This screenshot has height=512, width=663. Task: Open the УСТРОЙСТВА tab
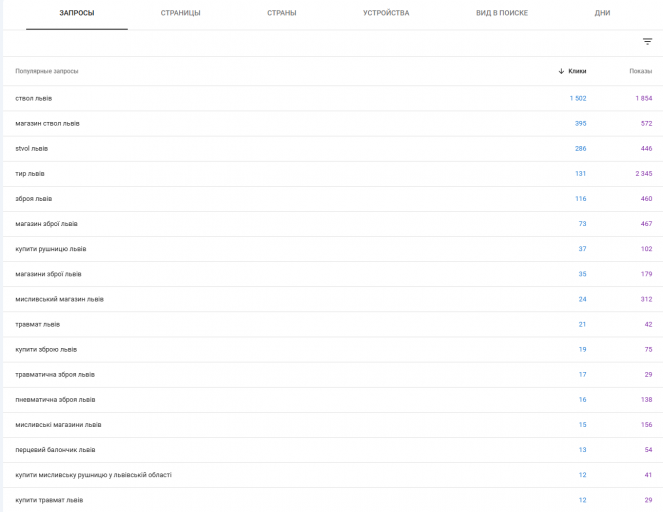(x=386, y=13)
